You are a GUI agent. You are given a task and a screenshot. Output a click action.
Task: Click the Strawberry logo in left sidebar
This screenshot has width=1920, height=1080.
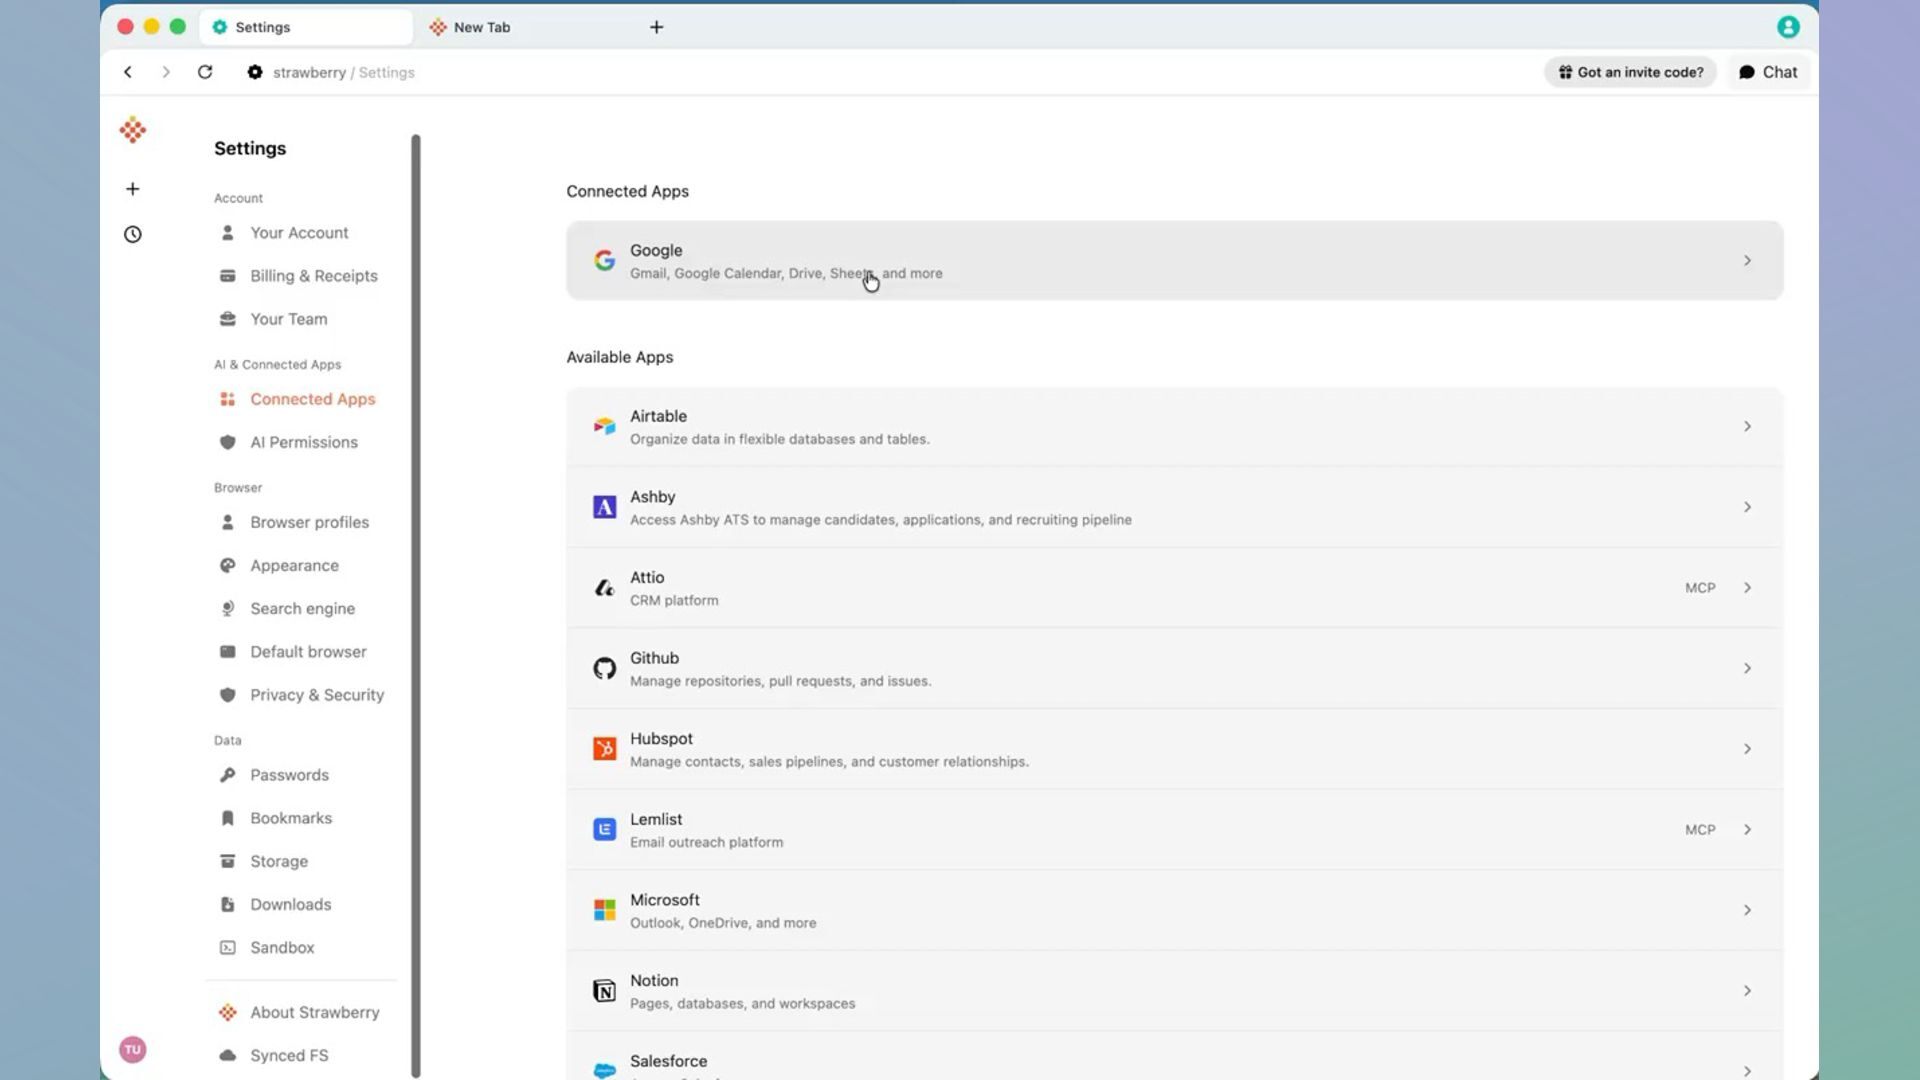[x=132, y=130]
